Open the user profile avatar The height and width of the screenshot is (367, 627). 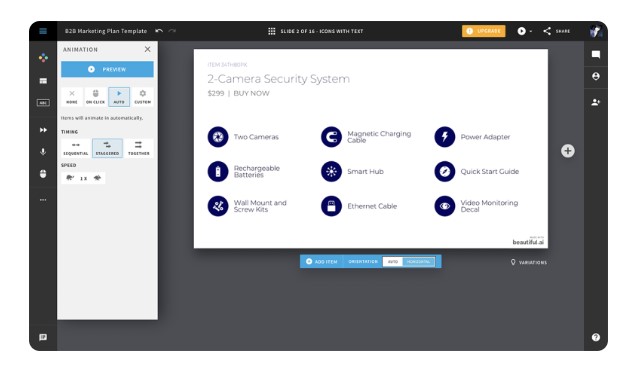(x=595, y=31)
